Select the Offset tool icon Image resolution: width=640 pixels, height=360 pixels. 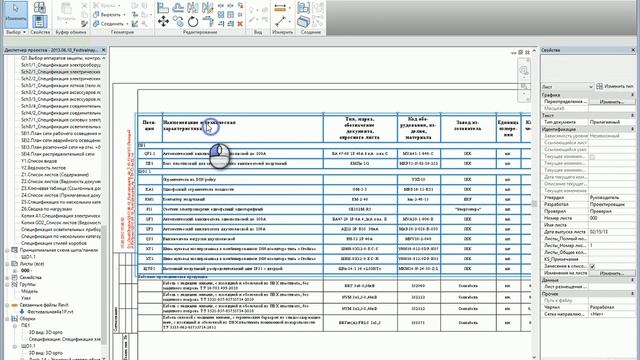click(x=178, y=7)
